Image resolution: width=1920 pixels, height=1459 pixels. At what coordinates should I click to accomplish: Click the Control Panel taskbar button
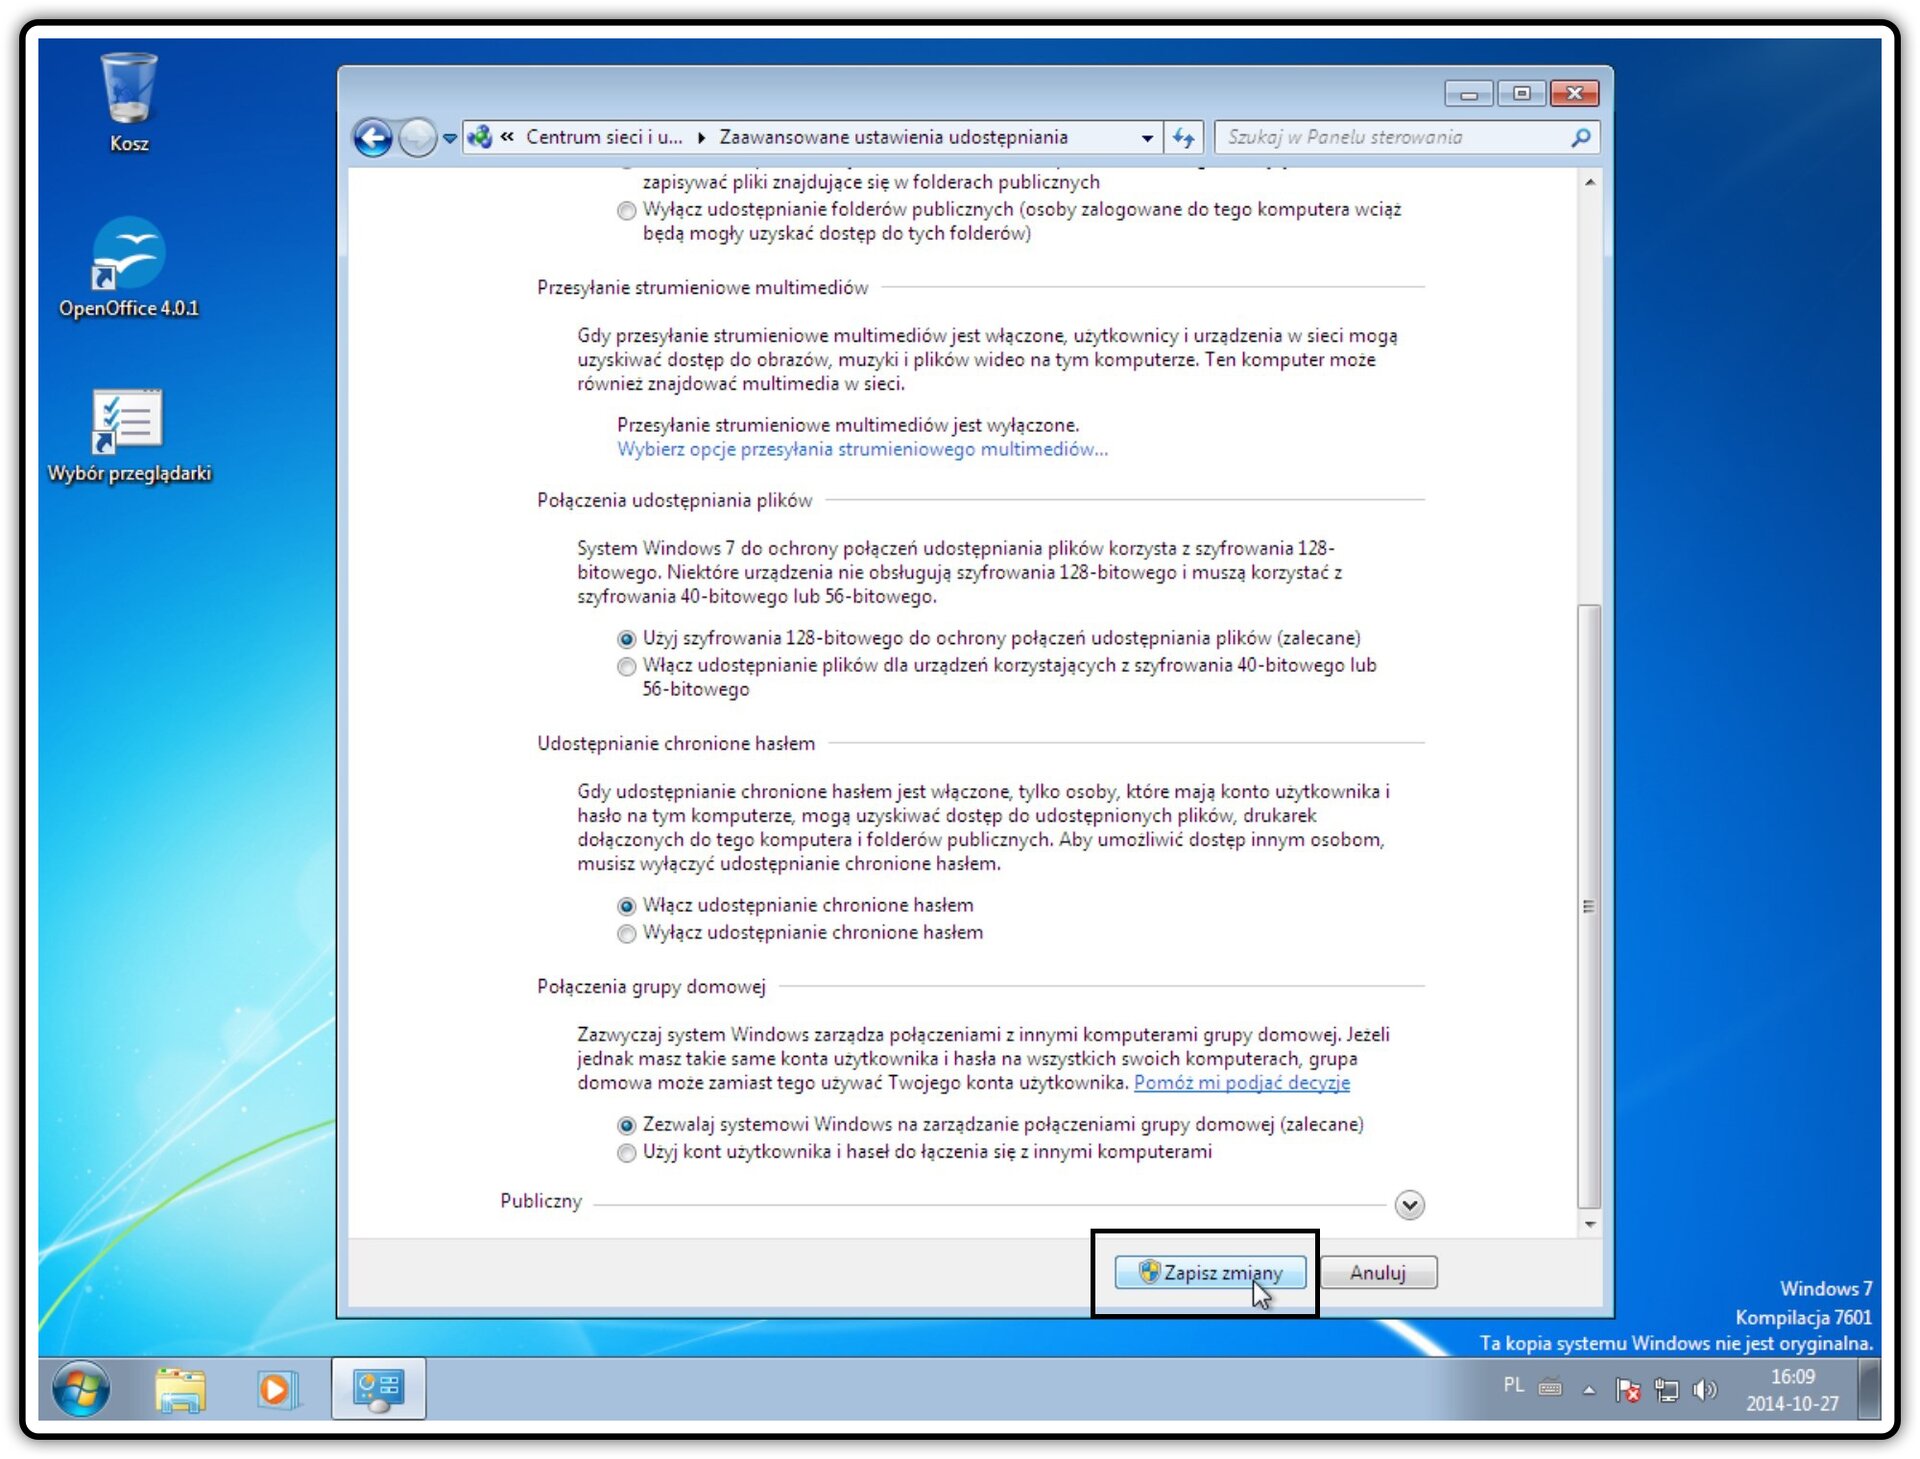[x=378, y=1388]
